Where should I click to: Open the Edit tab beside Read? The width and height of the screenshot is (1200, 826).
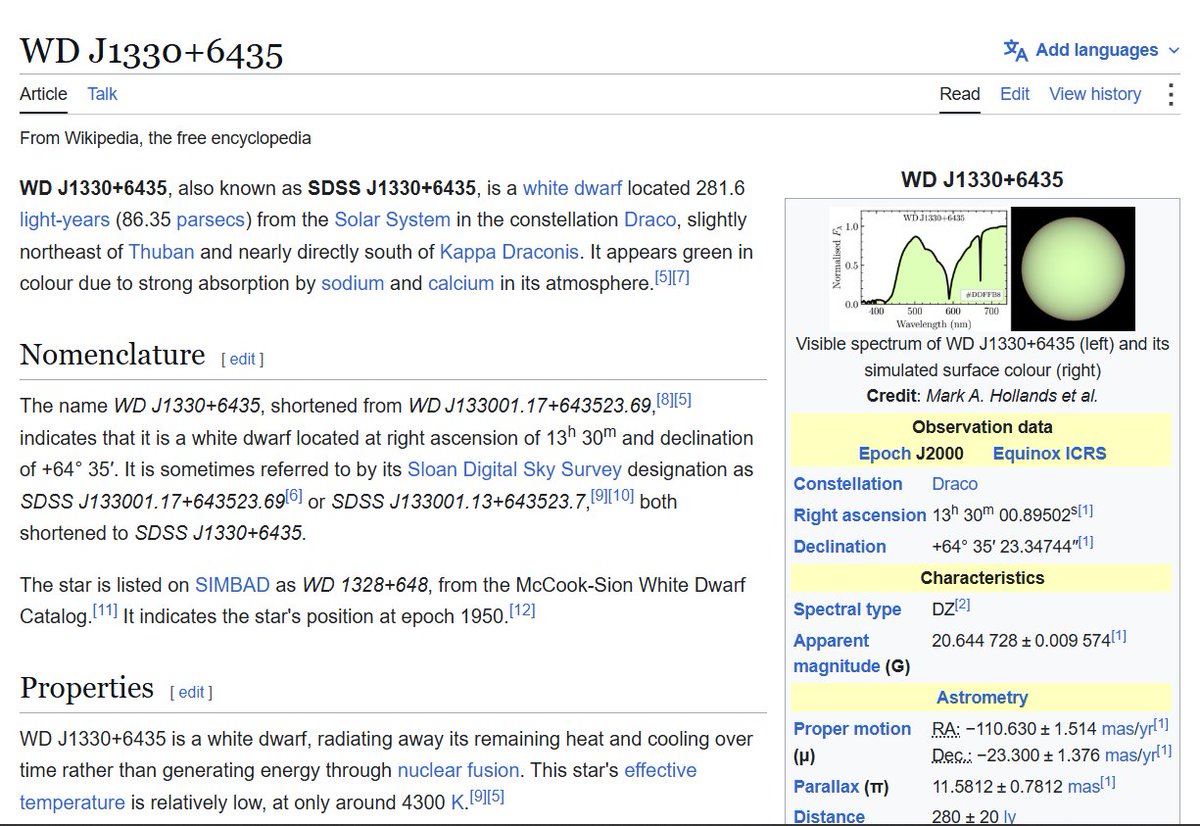[x=1015, y=94]
